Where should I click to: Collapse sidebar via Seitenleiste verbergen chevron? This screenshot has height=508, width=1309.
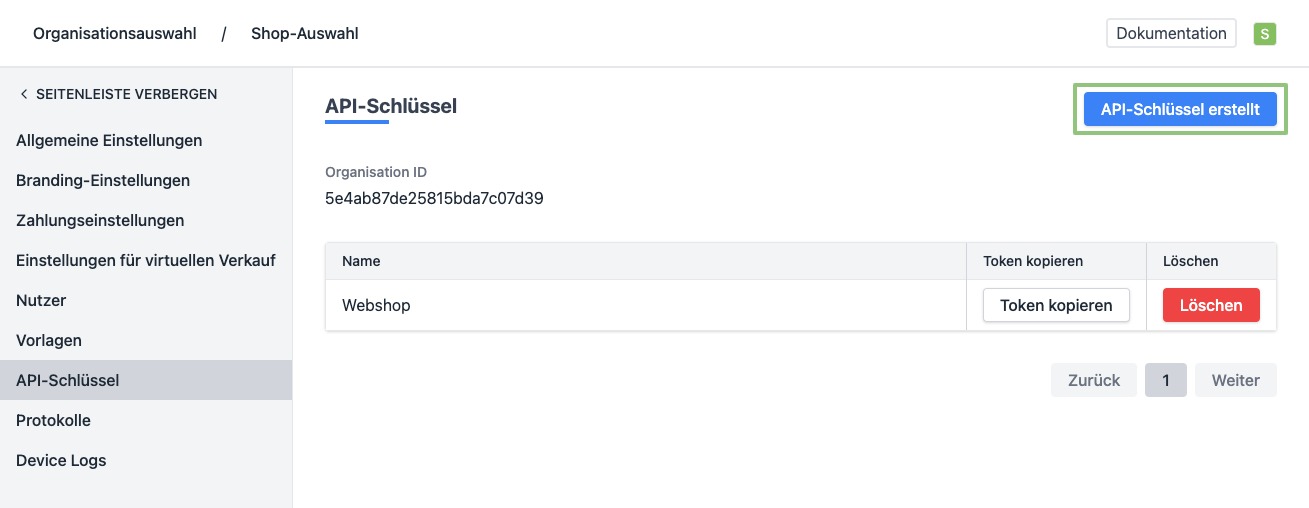tap(24, 94)
